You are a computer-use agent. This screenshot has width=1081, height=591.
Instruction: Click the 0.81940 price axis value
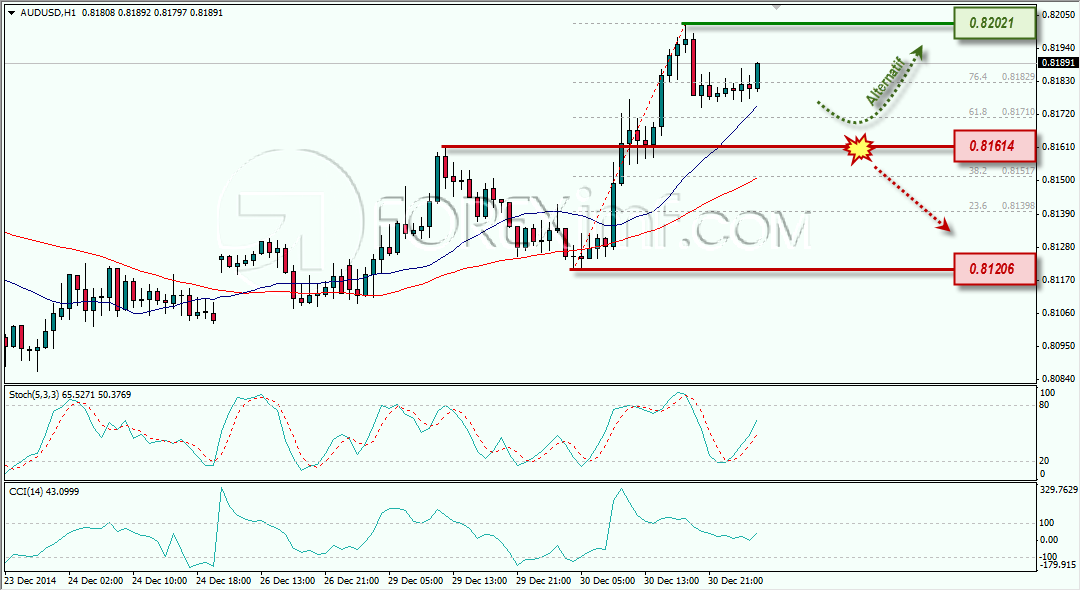click(x=1058, y=48)
